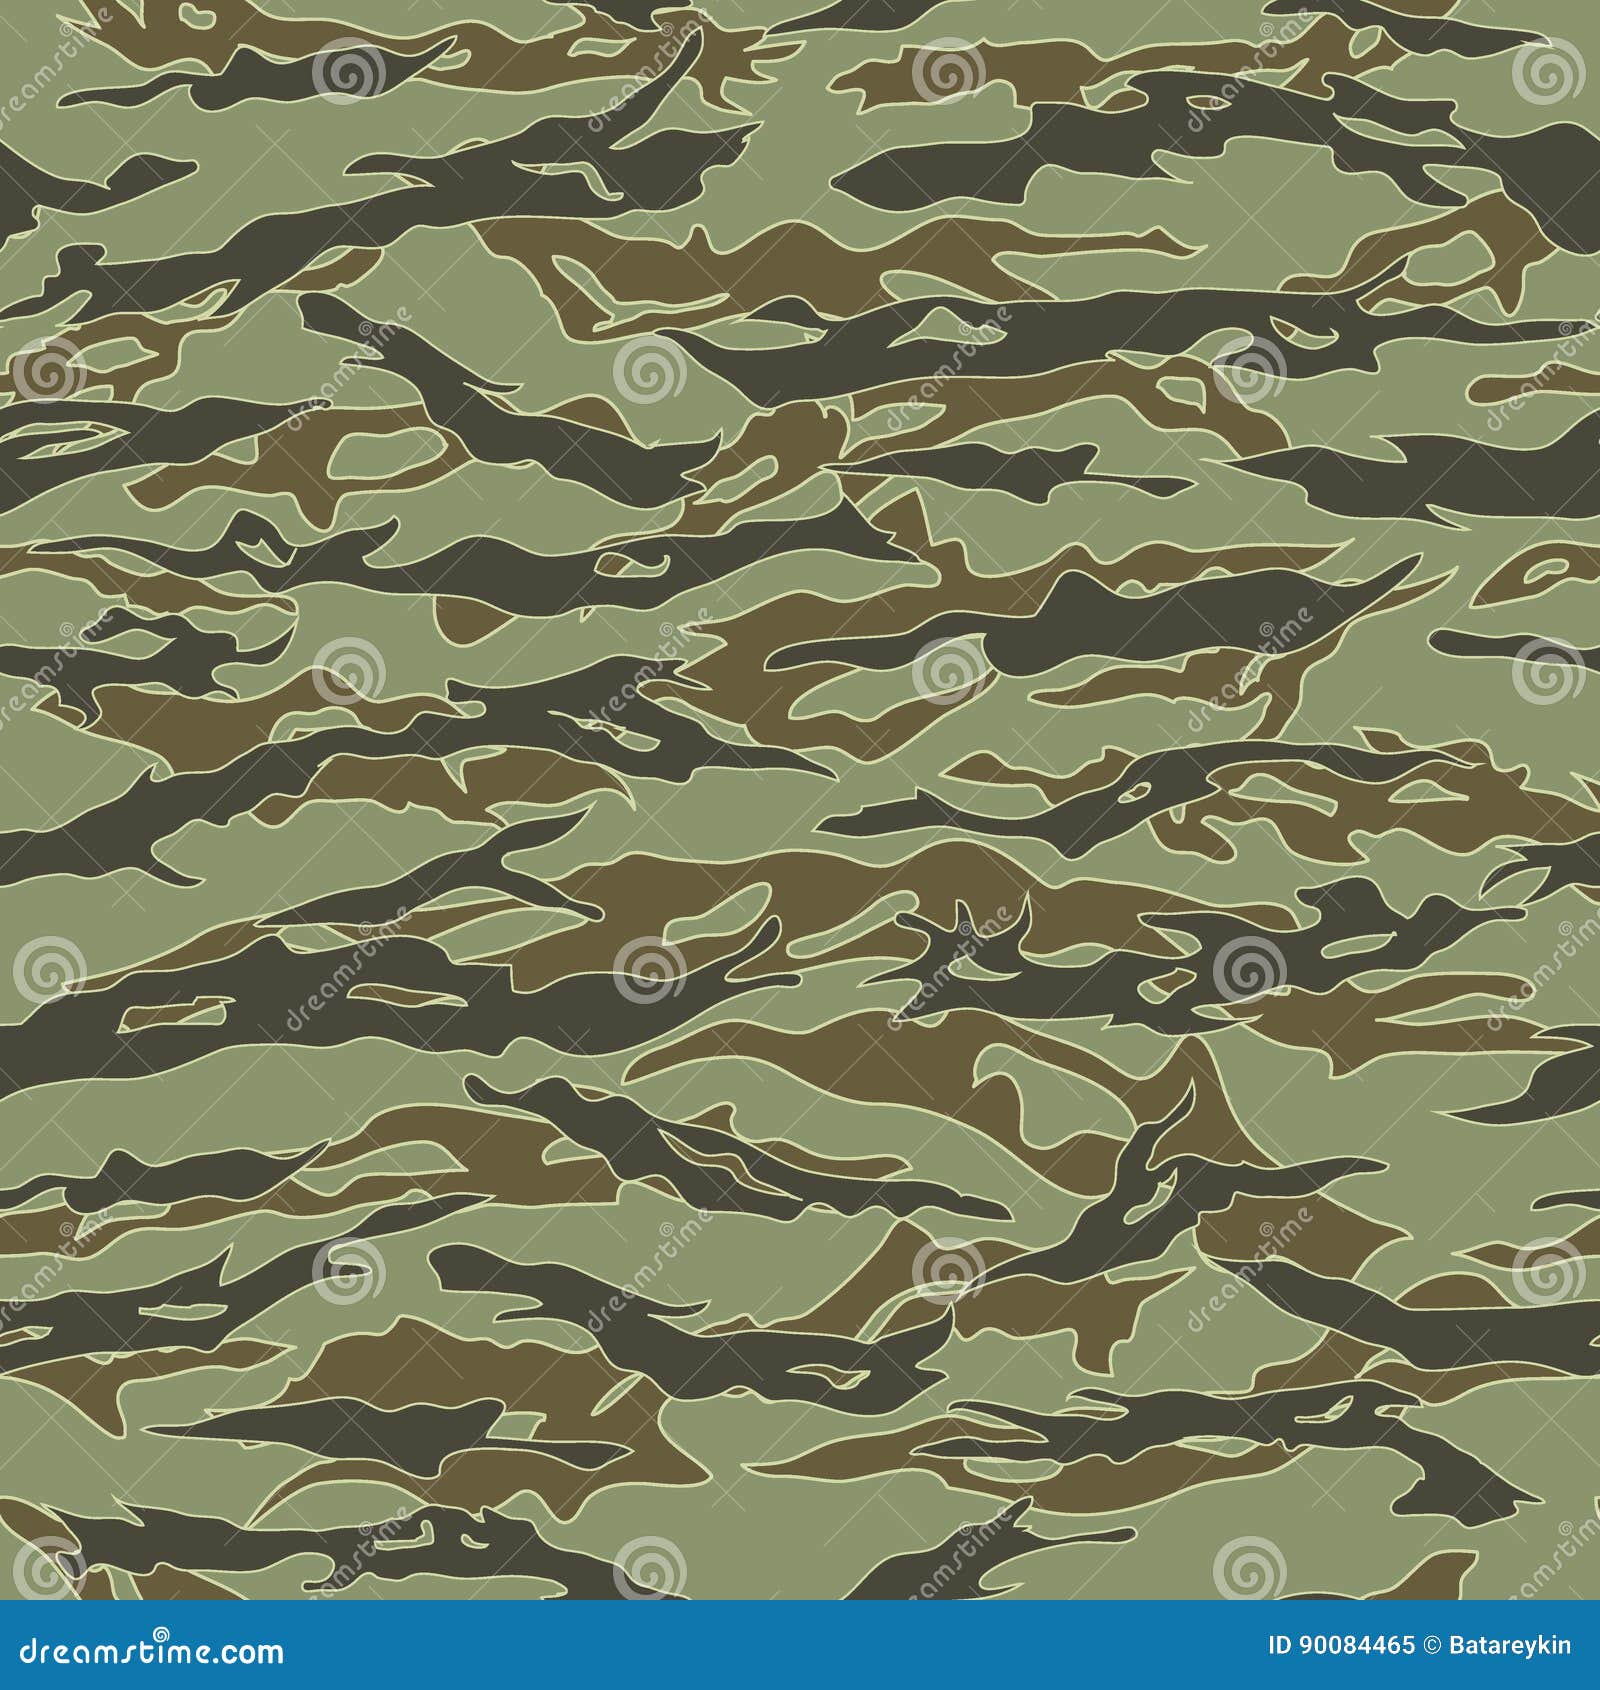Click the dreamstime.com logo in the footer
The image size is (1600, 1690).
(x=150, y=1652)
